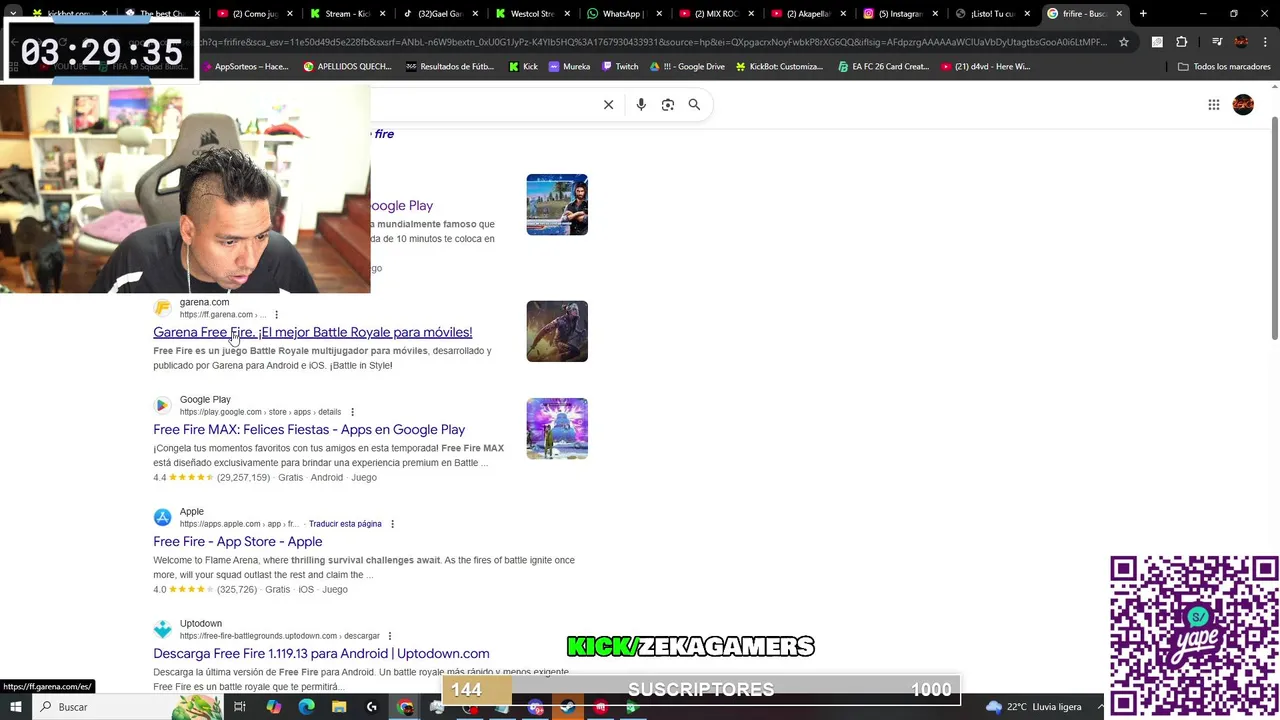This screenshot has width=1280, height=720.
Task: Open the 'Todos los marcadores' bookmarks folder
Action: click(x=1224, y=66)
